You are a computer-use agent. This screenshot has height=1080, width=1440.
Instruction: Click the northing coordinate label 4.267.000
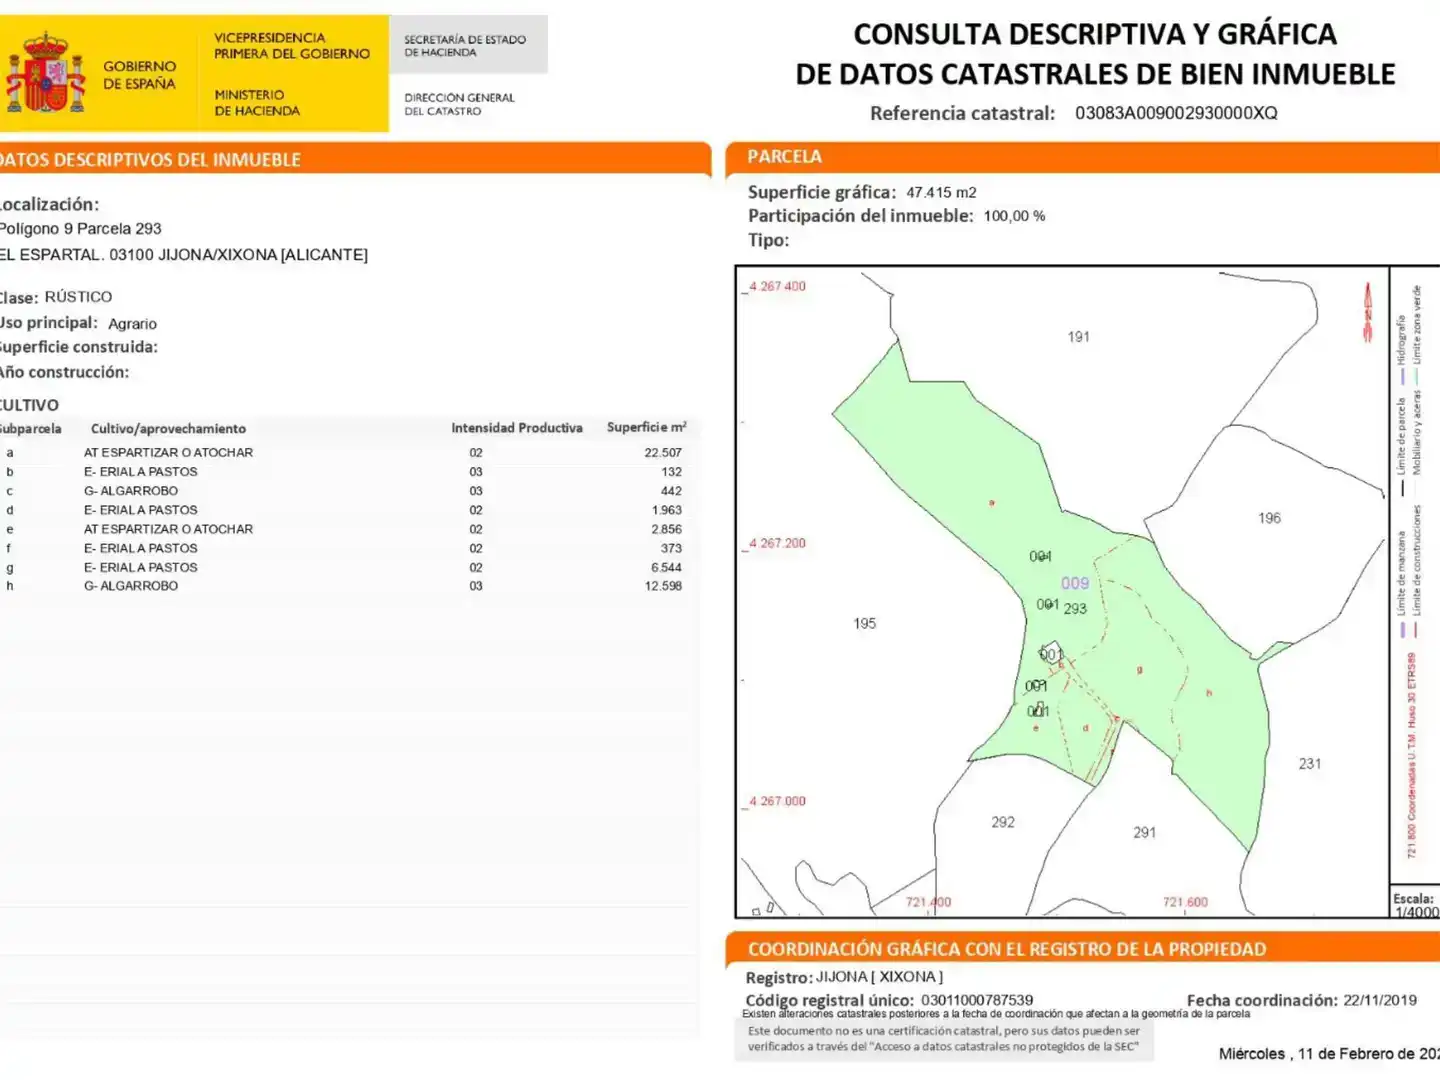pos(777,801)
